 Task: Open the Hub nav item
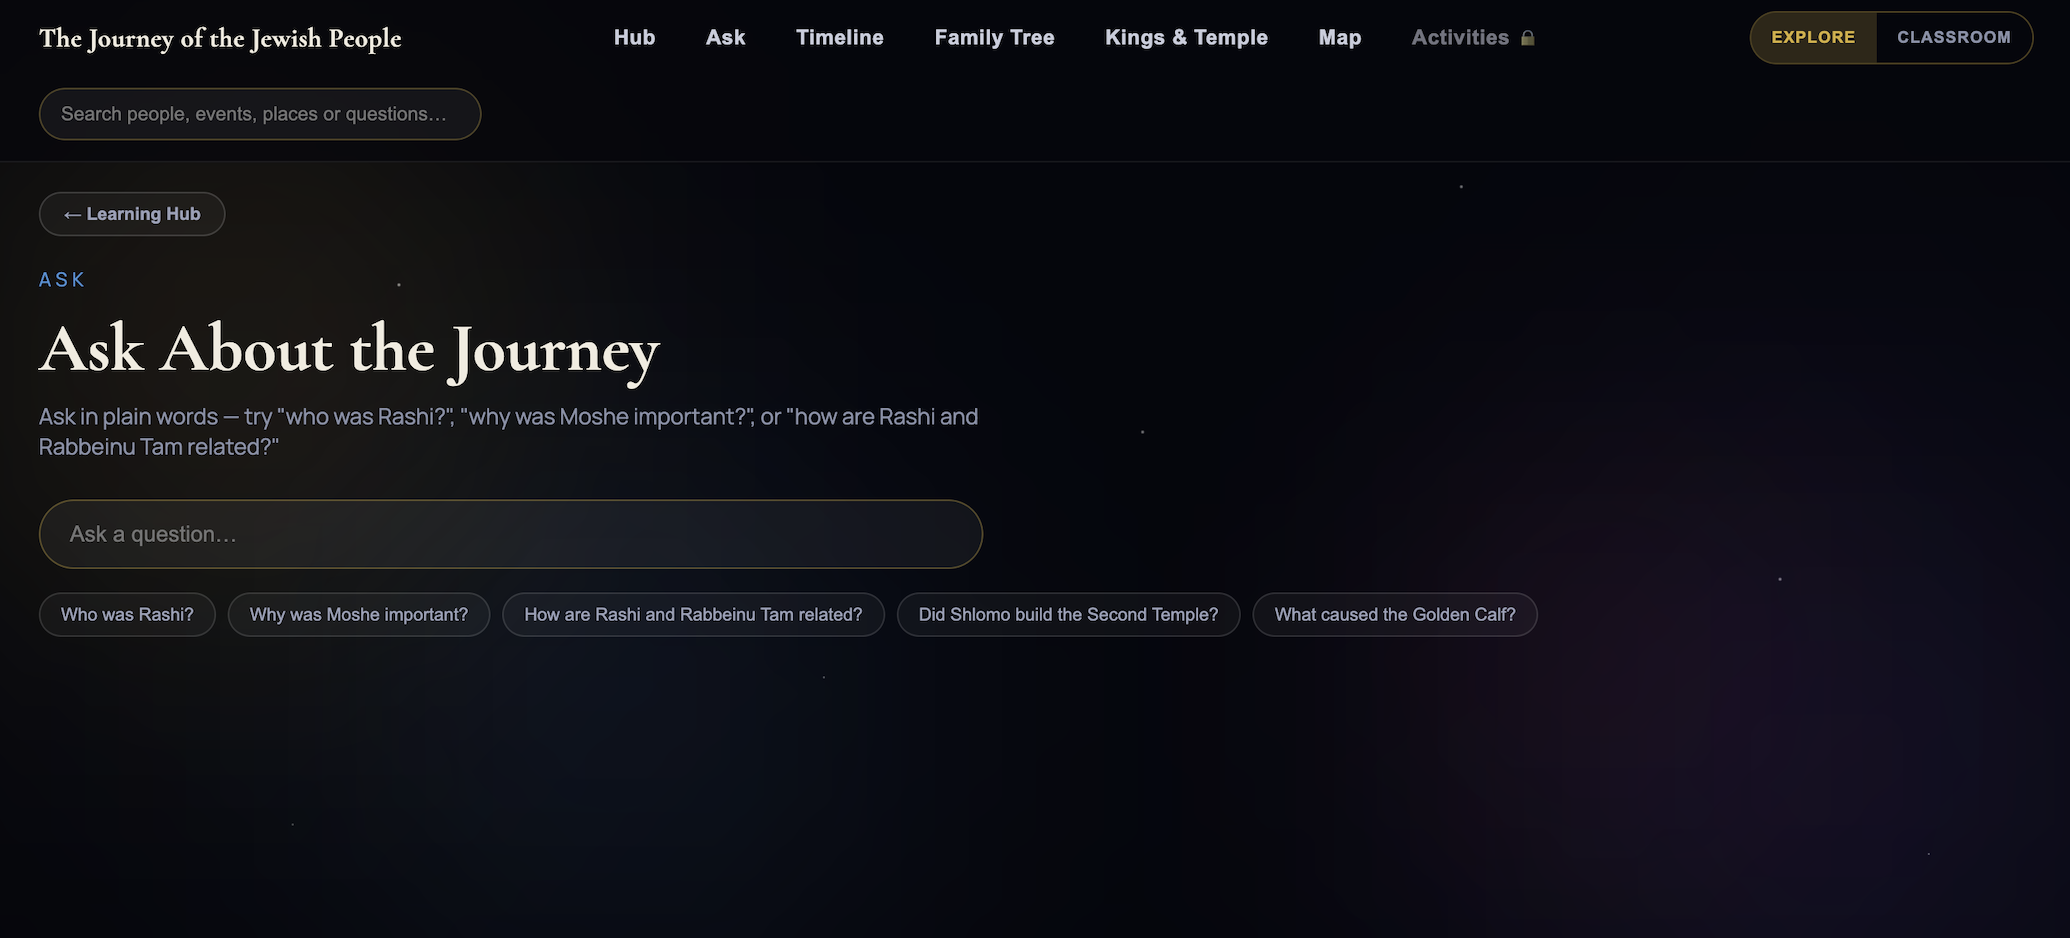click(634, 38)
